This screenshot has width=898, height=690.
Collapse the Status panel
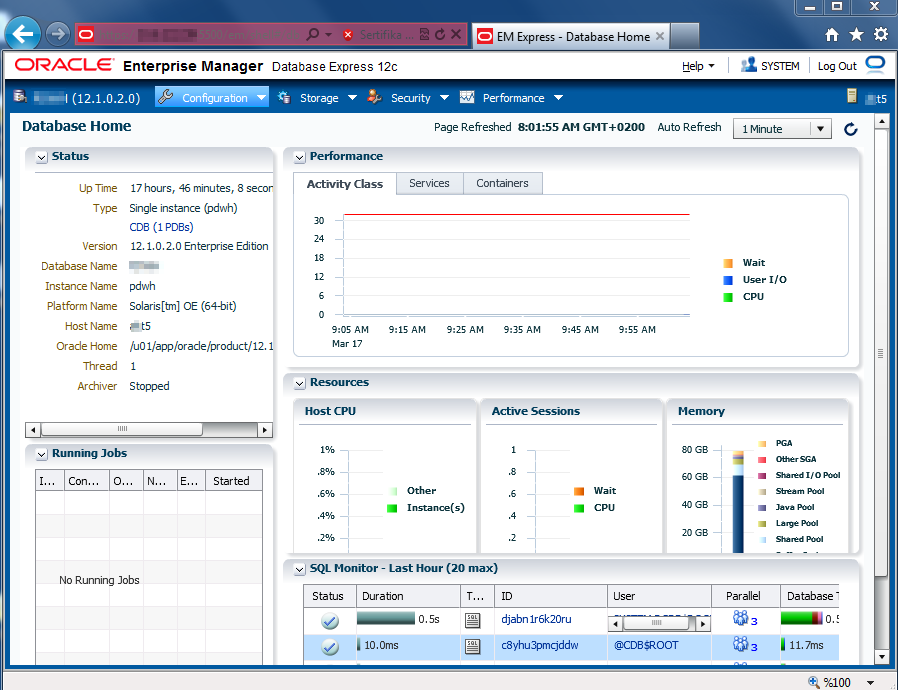(x=41, y=157)
